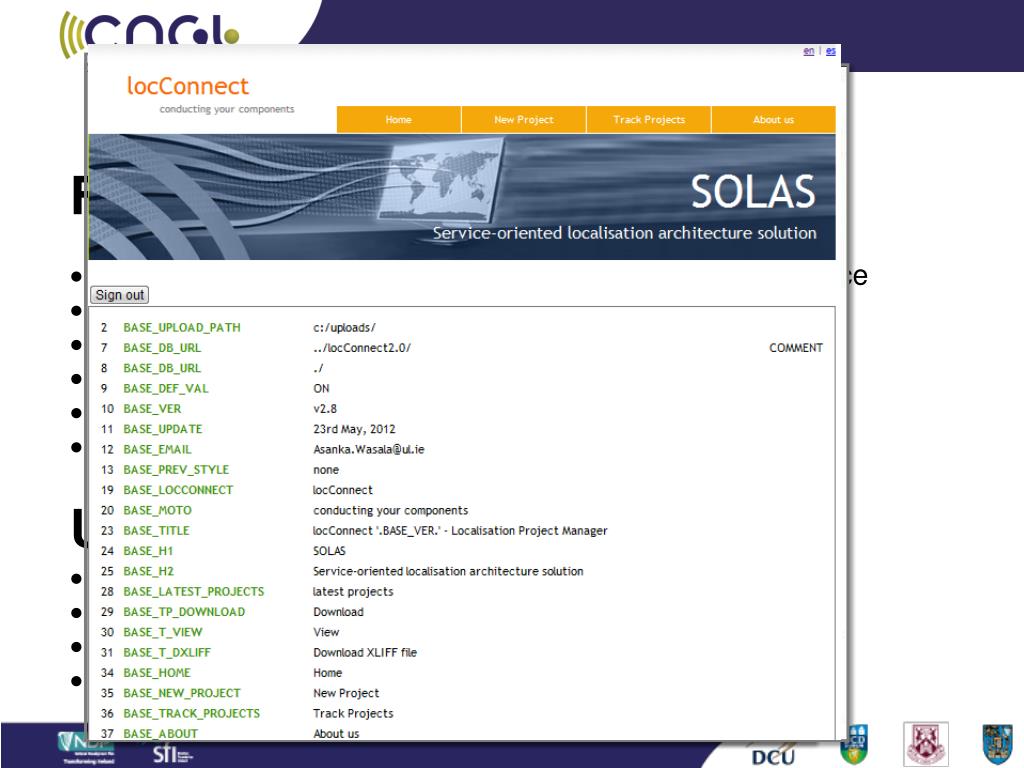Image resolution: width=1024 pixels, height=768 pixels.
Task: Click the red university crest in the footer
Action: pyautogui.click(x=925, y=744)
